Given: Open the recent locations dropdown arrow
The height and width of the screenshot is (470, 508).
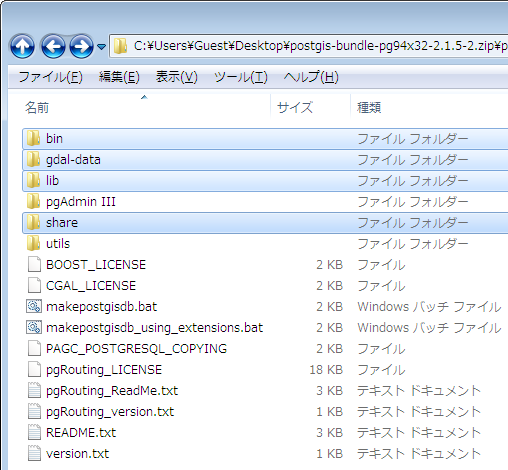Looking at the screenshot, I should tap(101, 47).
